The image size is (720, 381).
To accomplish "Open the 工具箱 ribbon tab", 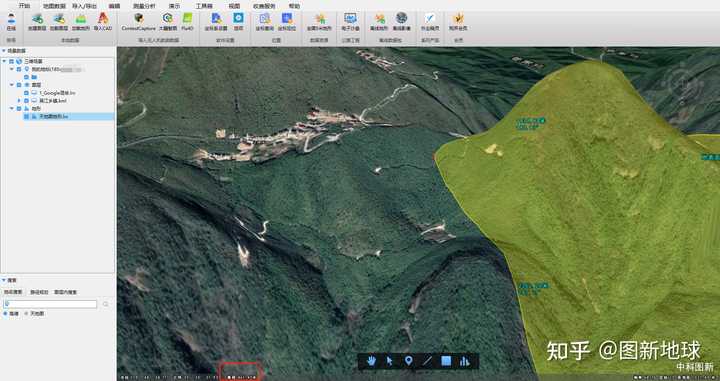I will [x=204, y=6].
